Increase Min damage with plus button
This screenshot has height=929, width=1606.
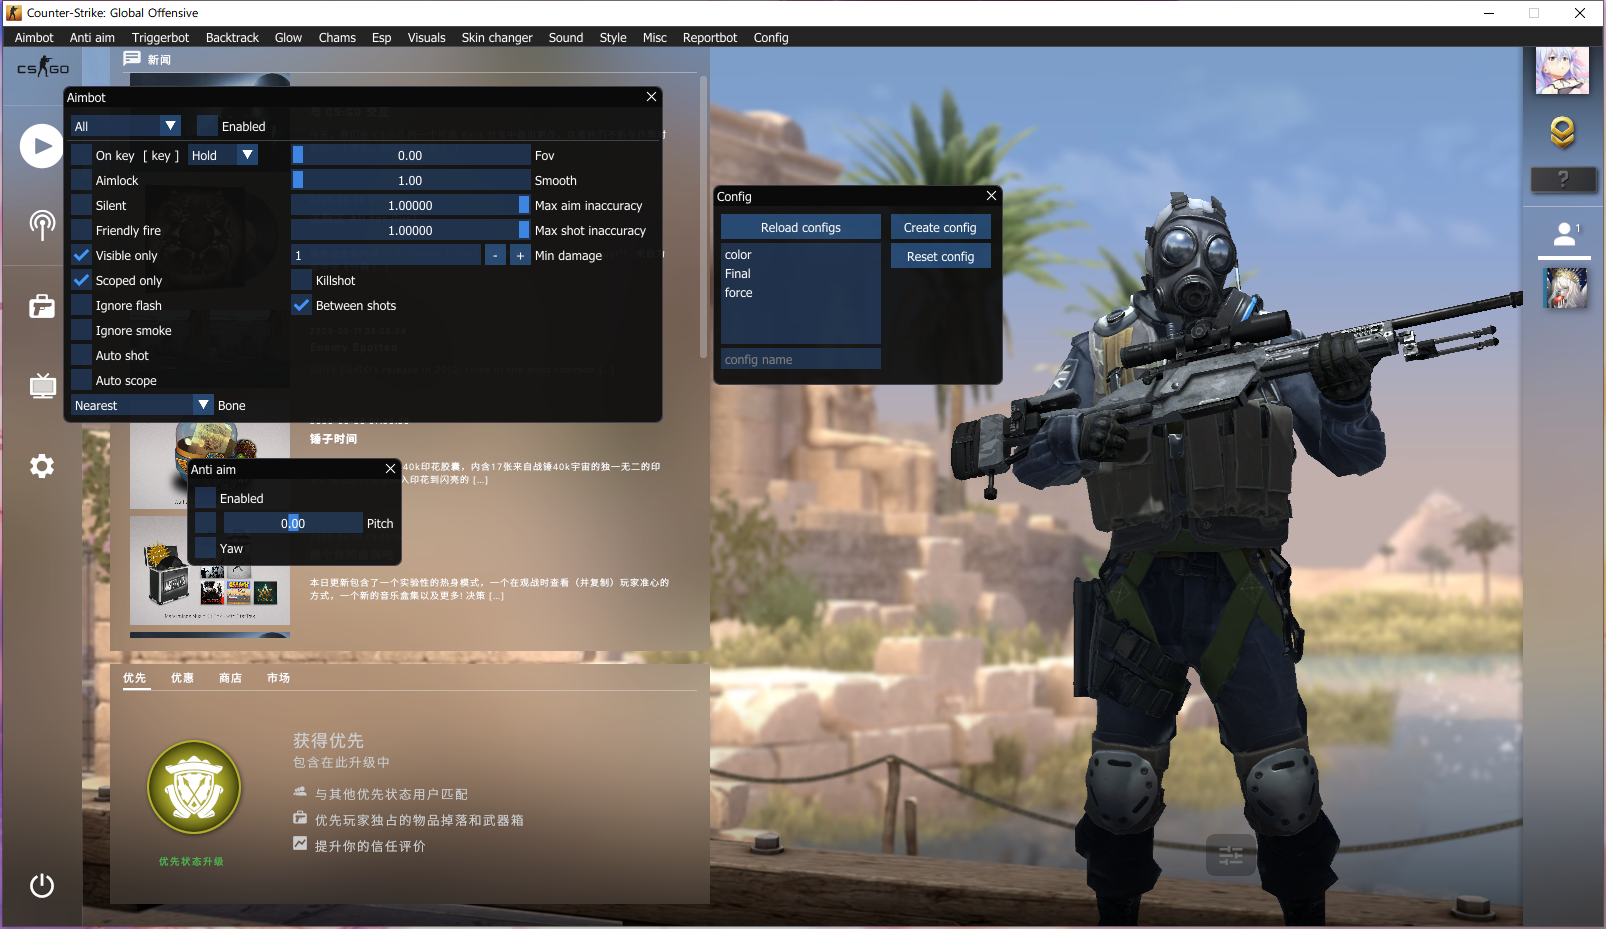point(520,256)
